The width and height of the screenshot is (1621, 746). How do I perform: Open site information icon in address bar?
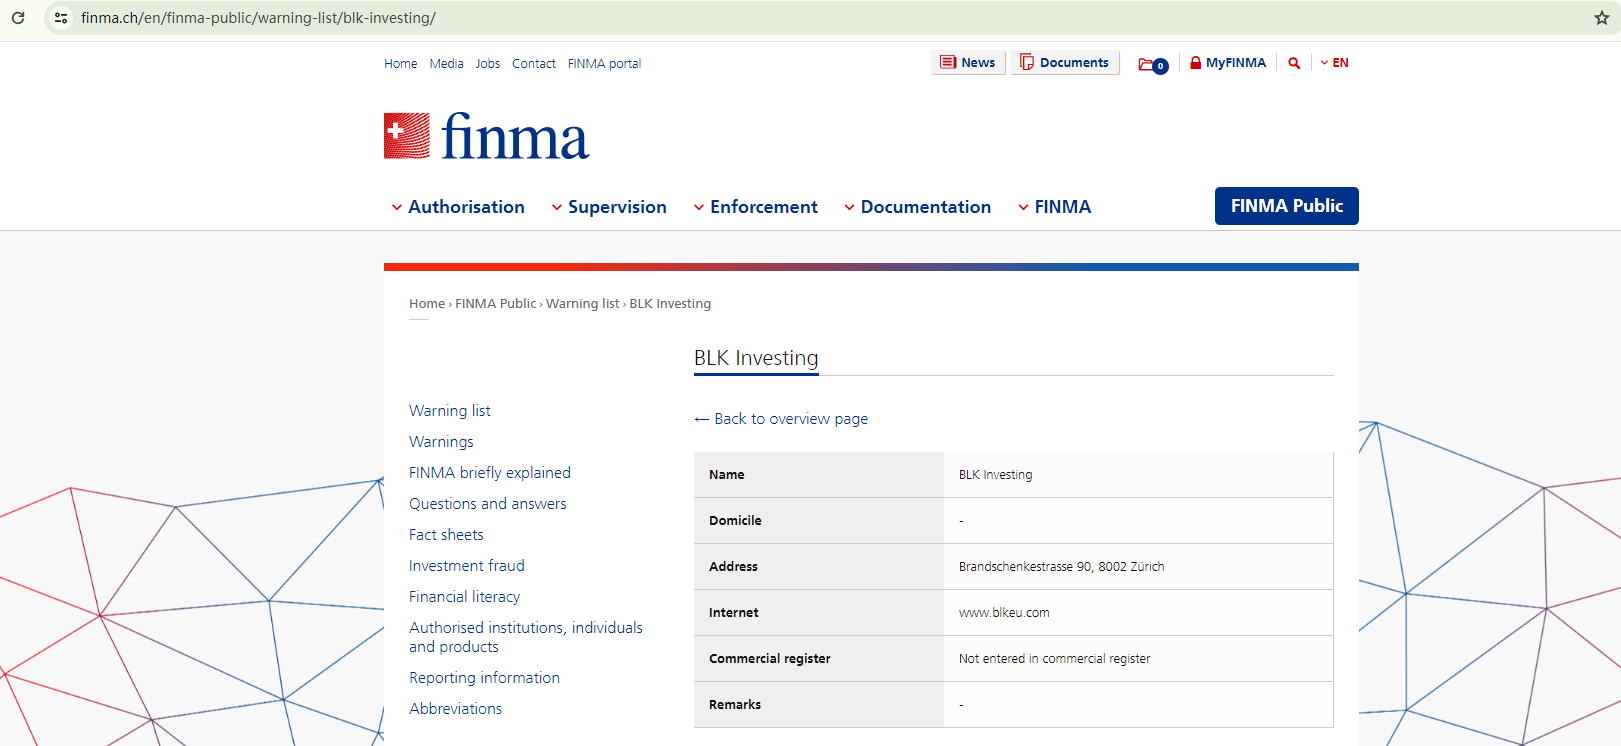(x=61, y=18)
